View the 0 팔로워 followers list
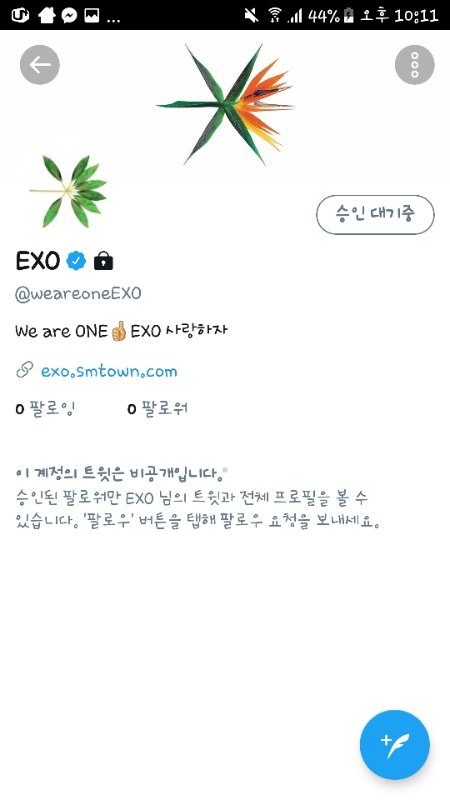Image resolution: width=450 pixels, height=800 pixels. [x=158, y=408]
